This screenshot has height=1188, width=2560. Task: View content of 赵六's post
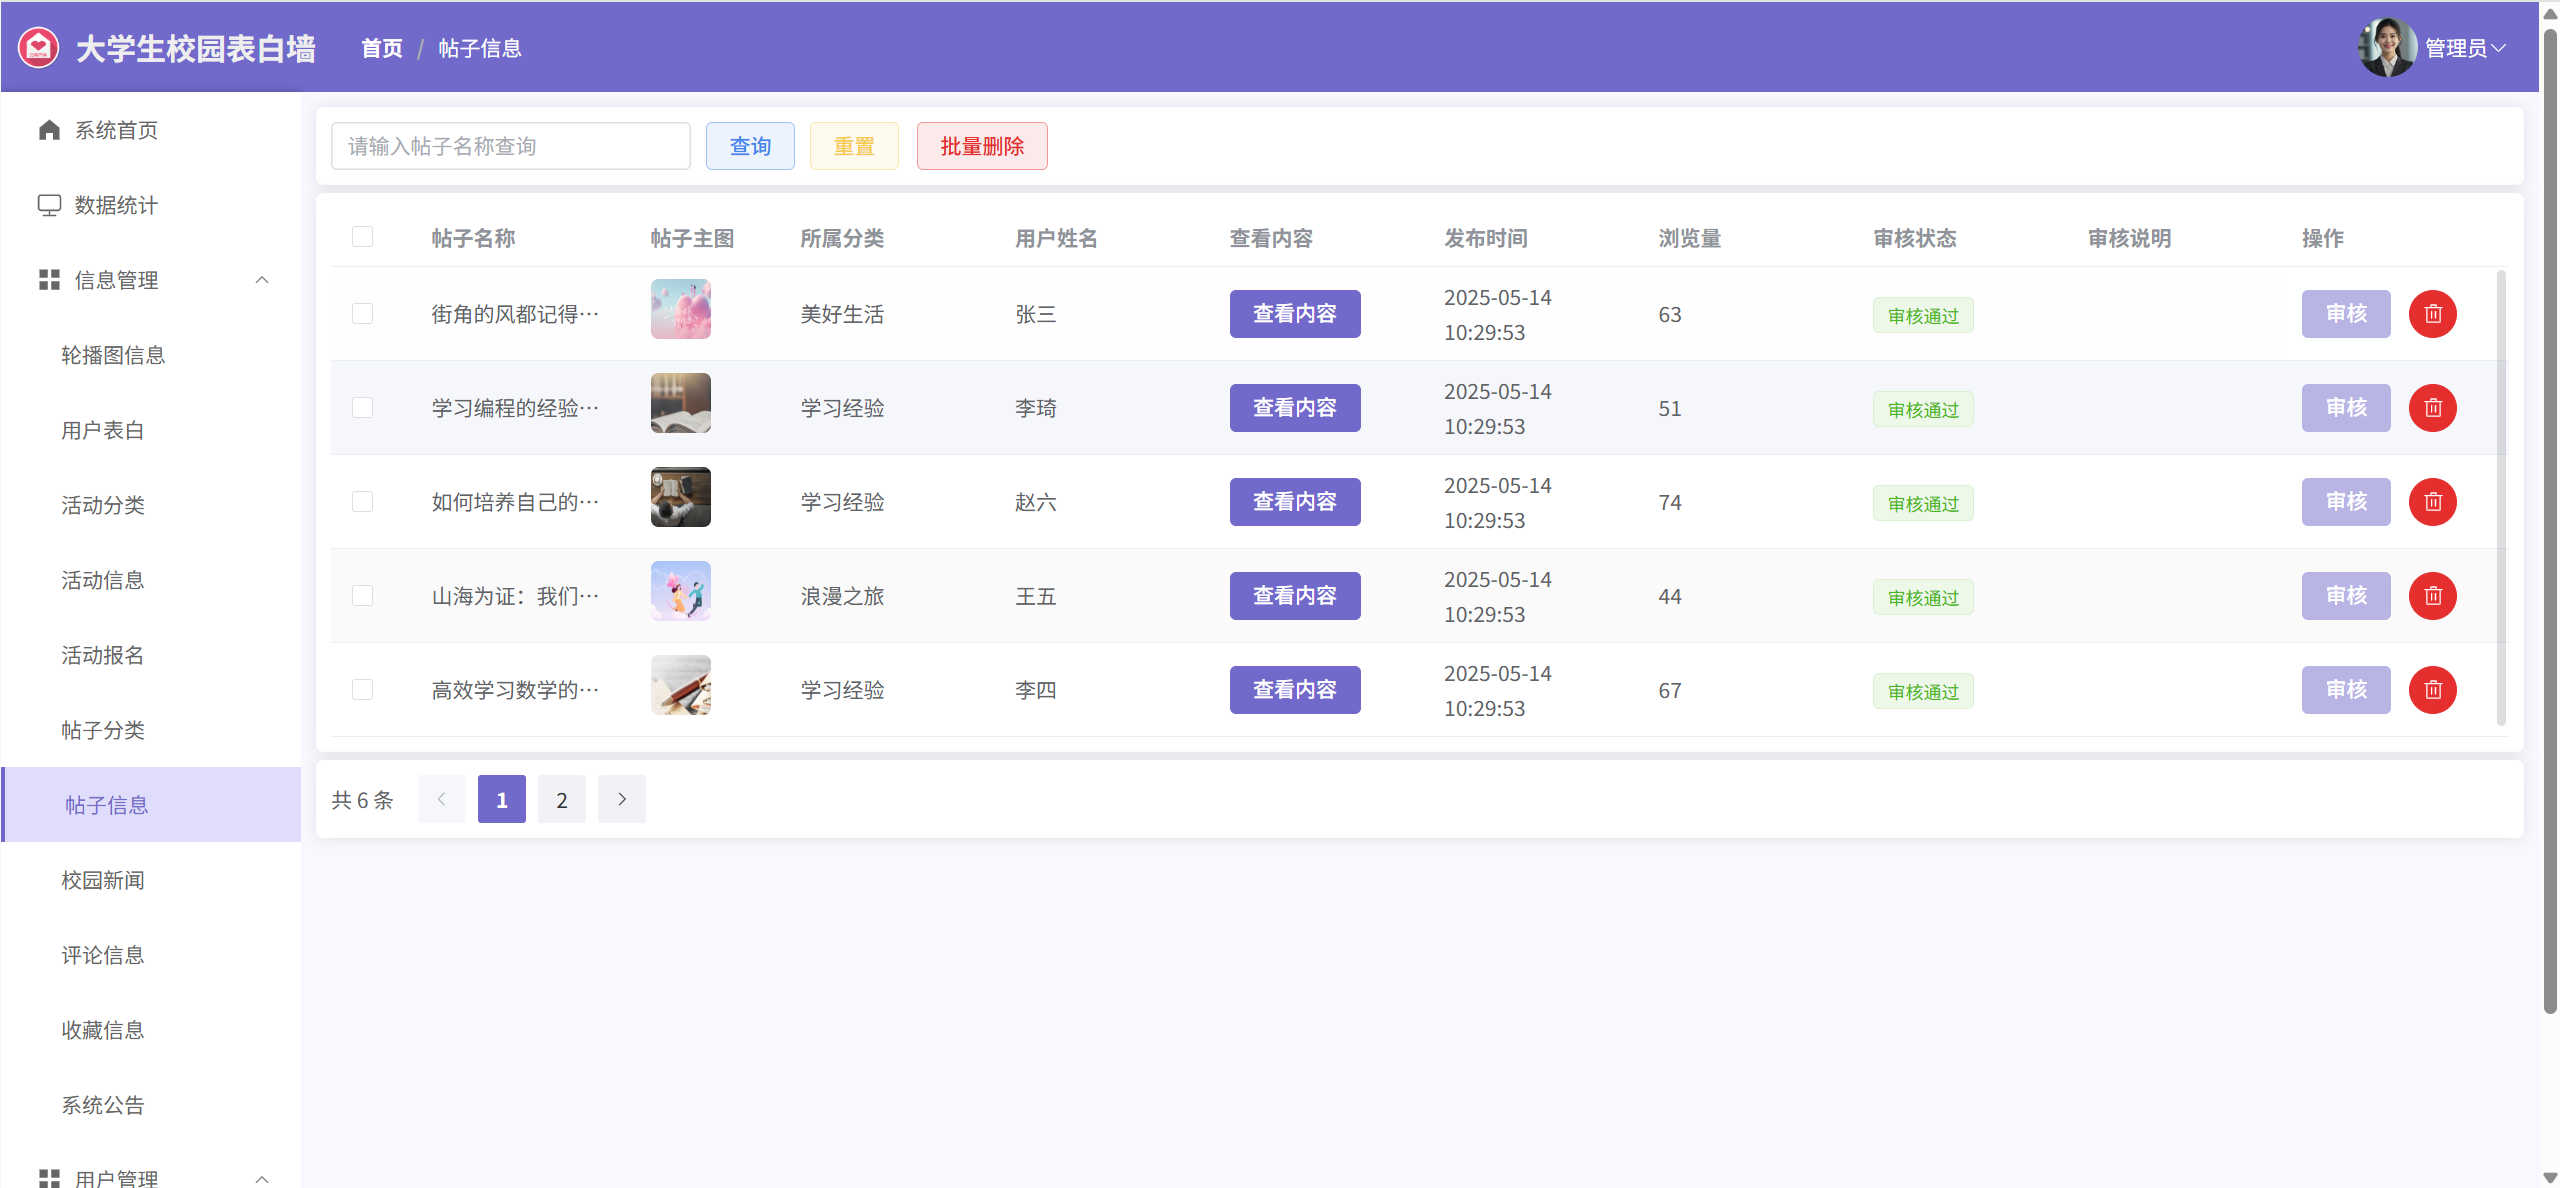[x=1294, y=502]
